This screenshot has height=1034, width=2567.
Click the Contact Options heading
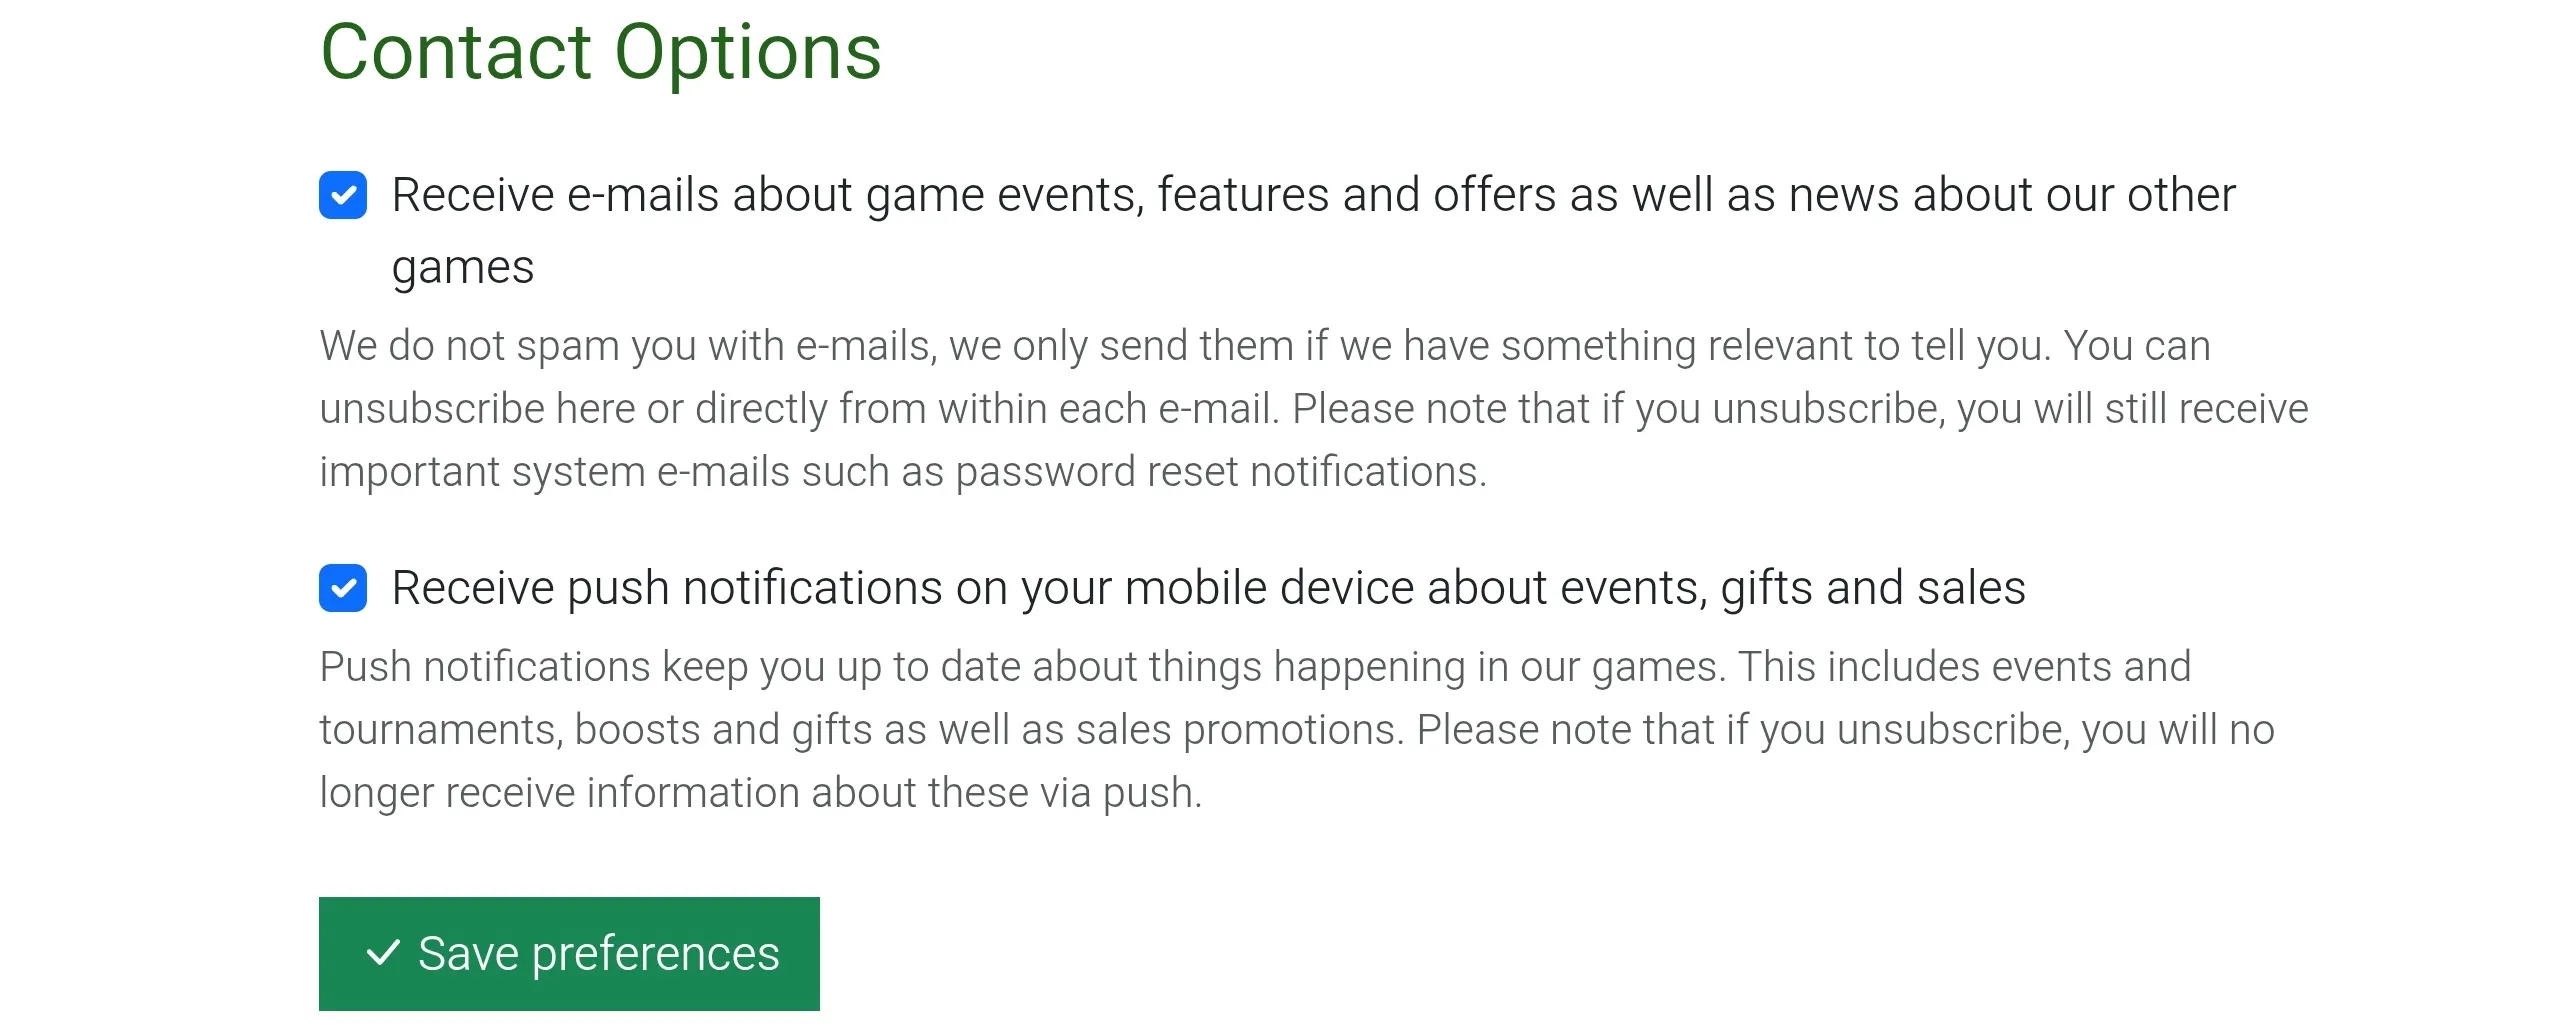pos(601,52)
